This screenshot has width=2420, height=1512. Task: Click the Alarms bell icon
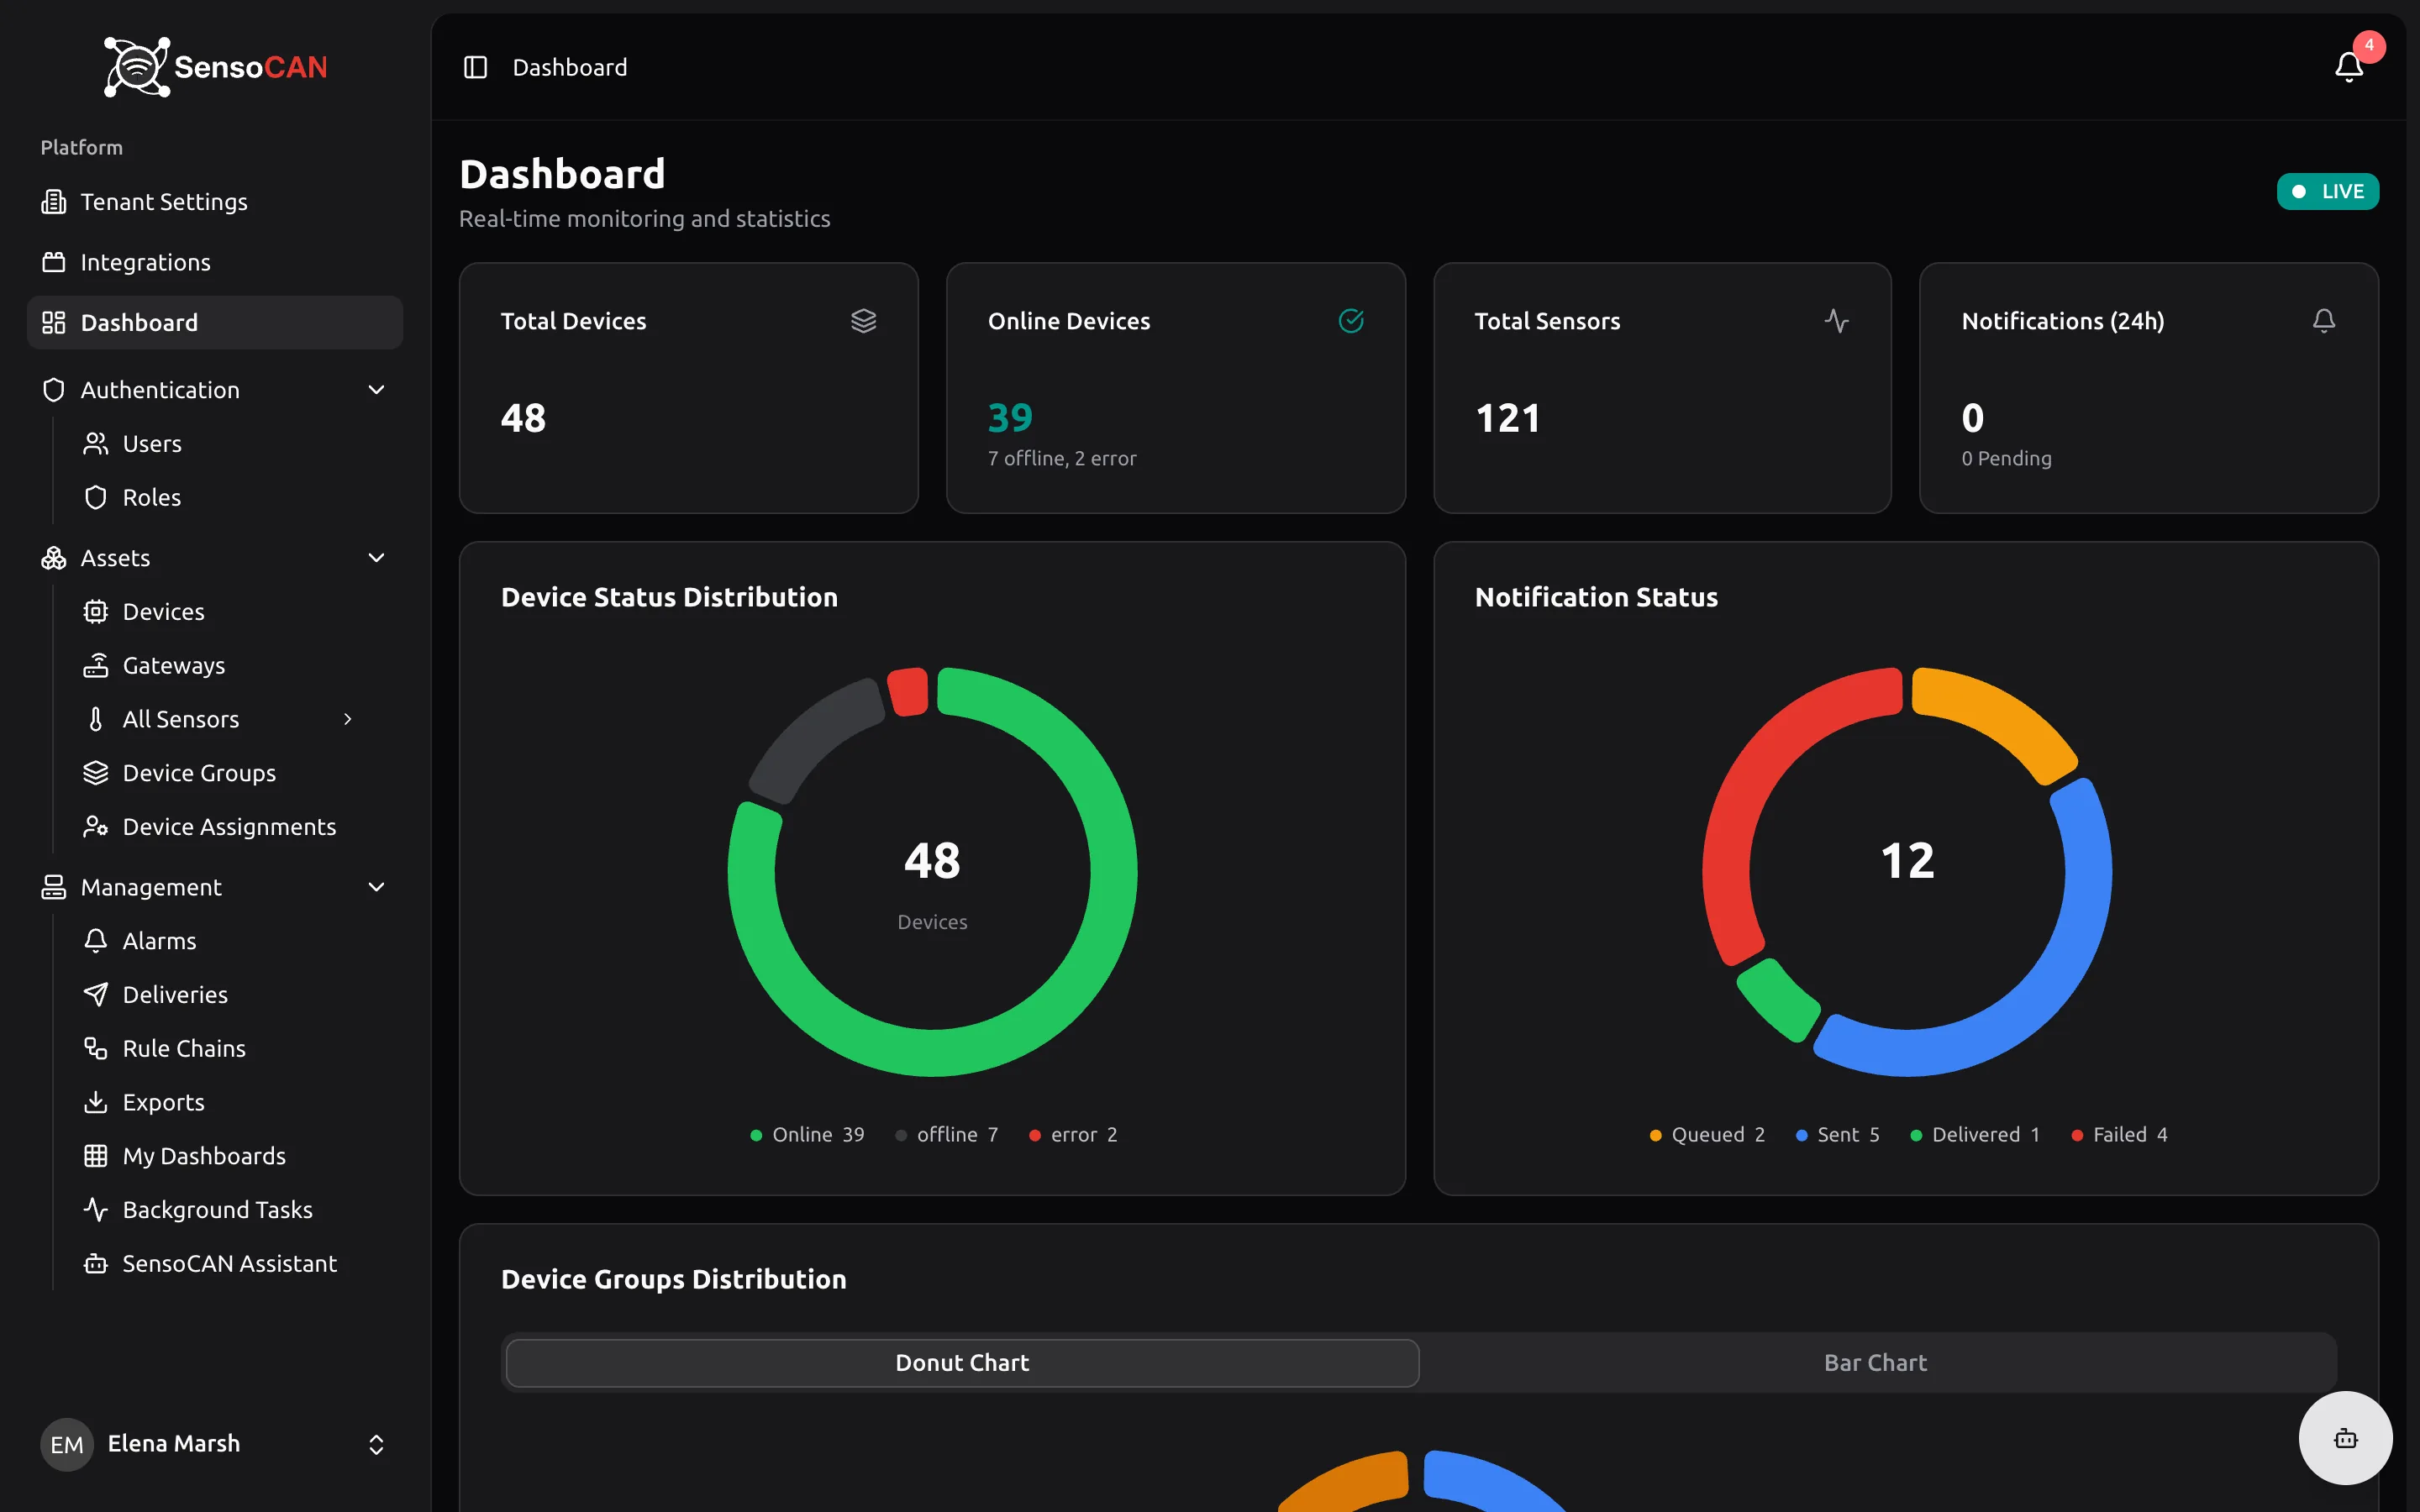click(x=95, y=941)
